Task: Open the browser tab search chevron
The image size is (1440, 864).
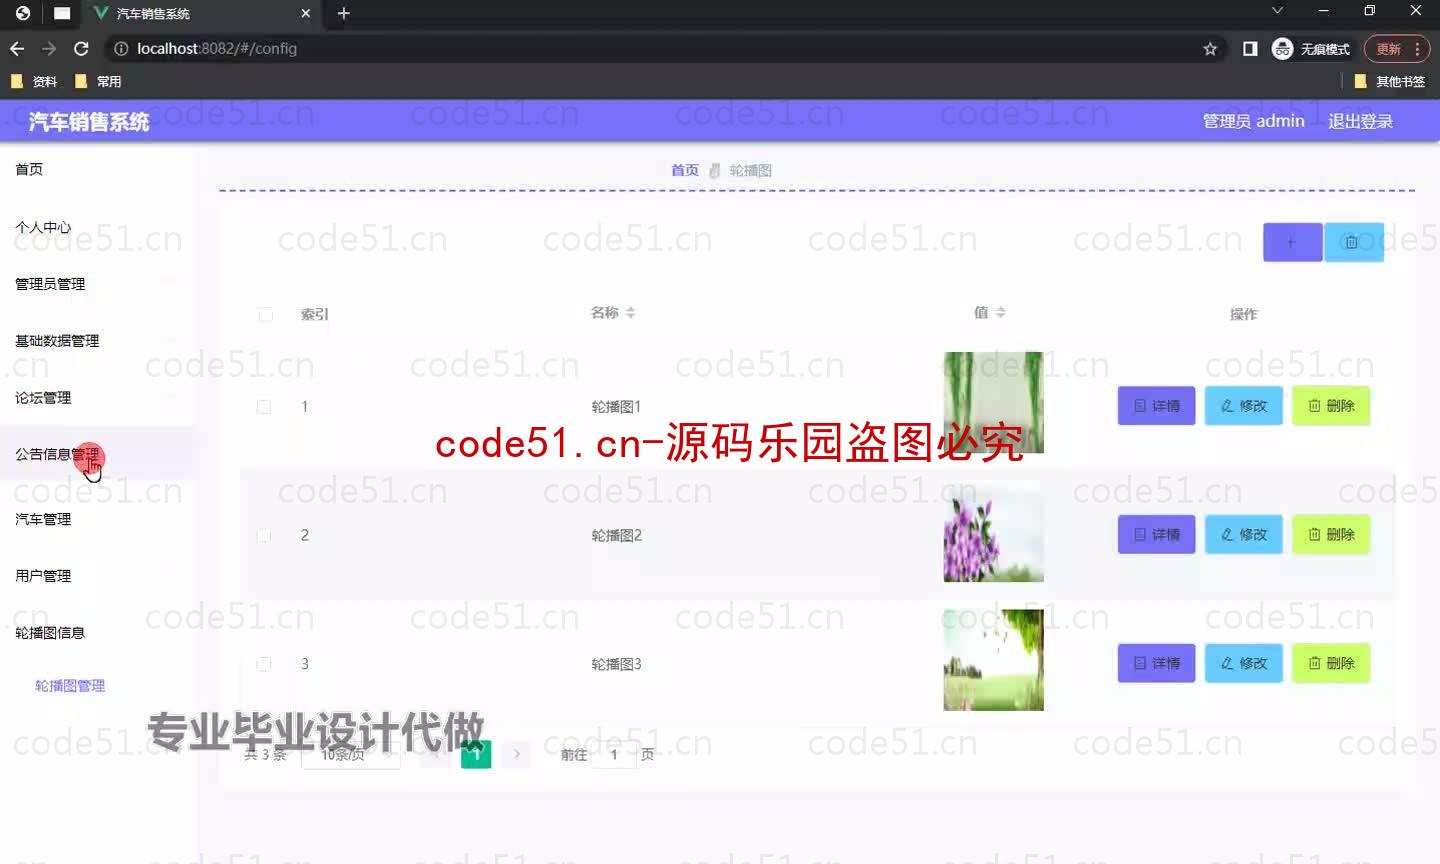Action: [x=1277, y=11]
